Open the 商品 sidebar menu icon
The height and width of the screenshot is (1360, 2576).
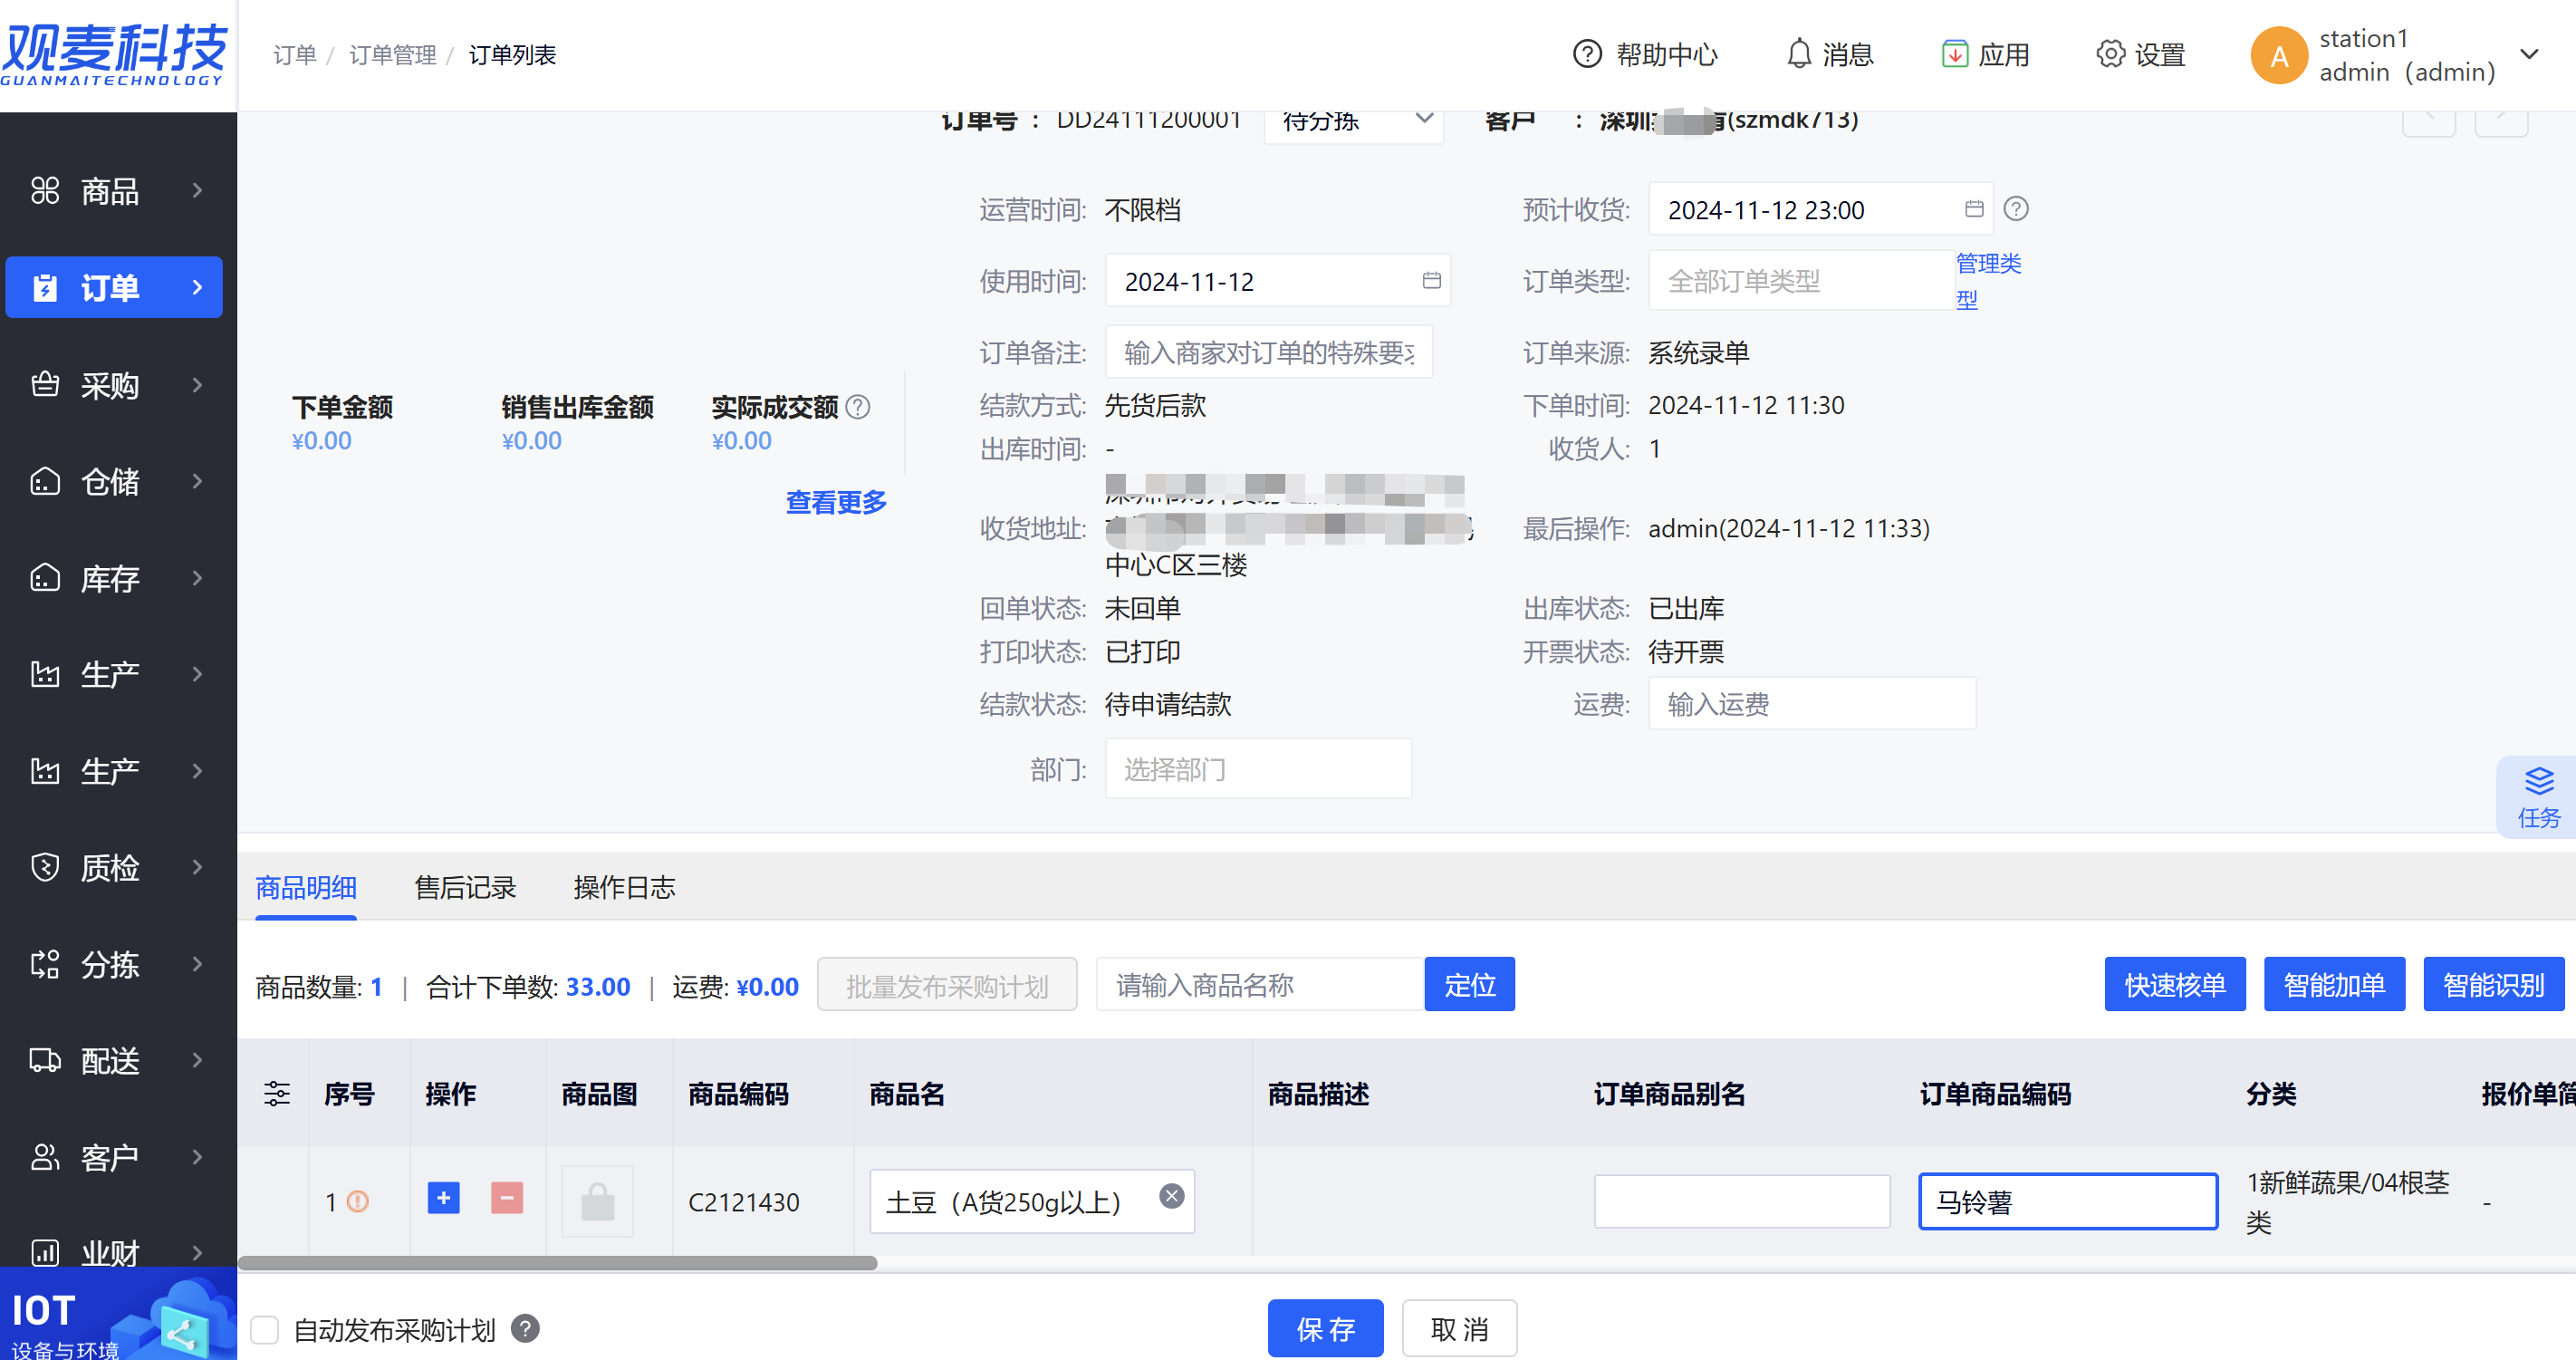pos(45,190)
